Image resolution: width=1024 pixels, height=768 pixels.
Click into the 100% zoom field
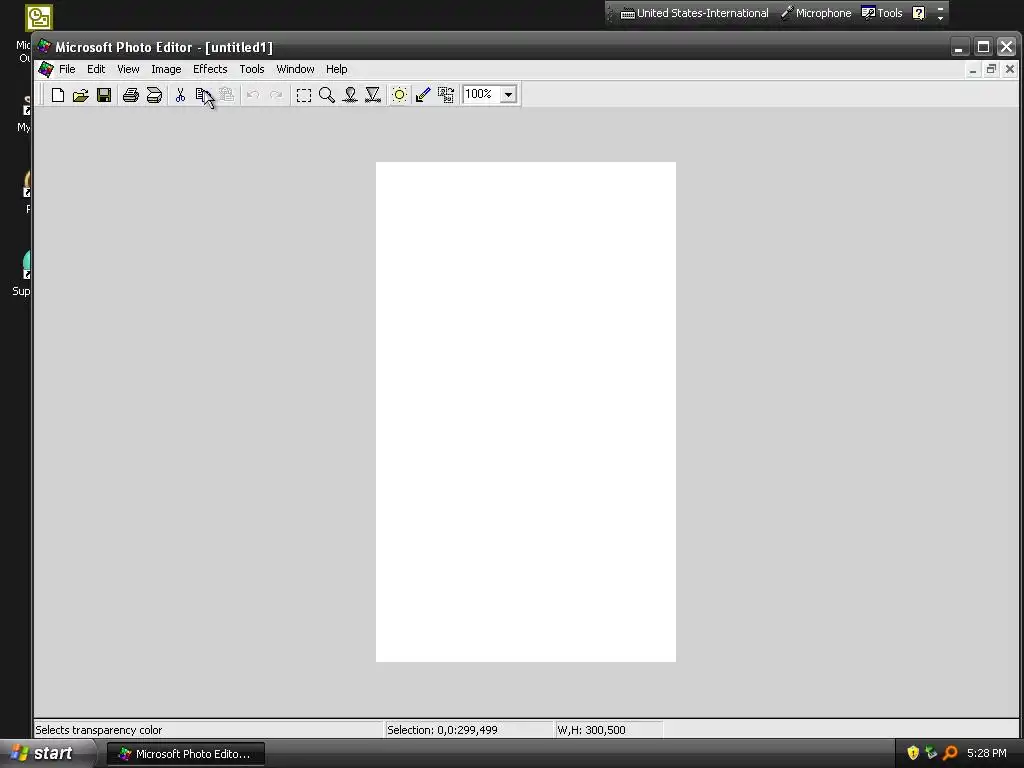[x=481, y=95]
